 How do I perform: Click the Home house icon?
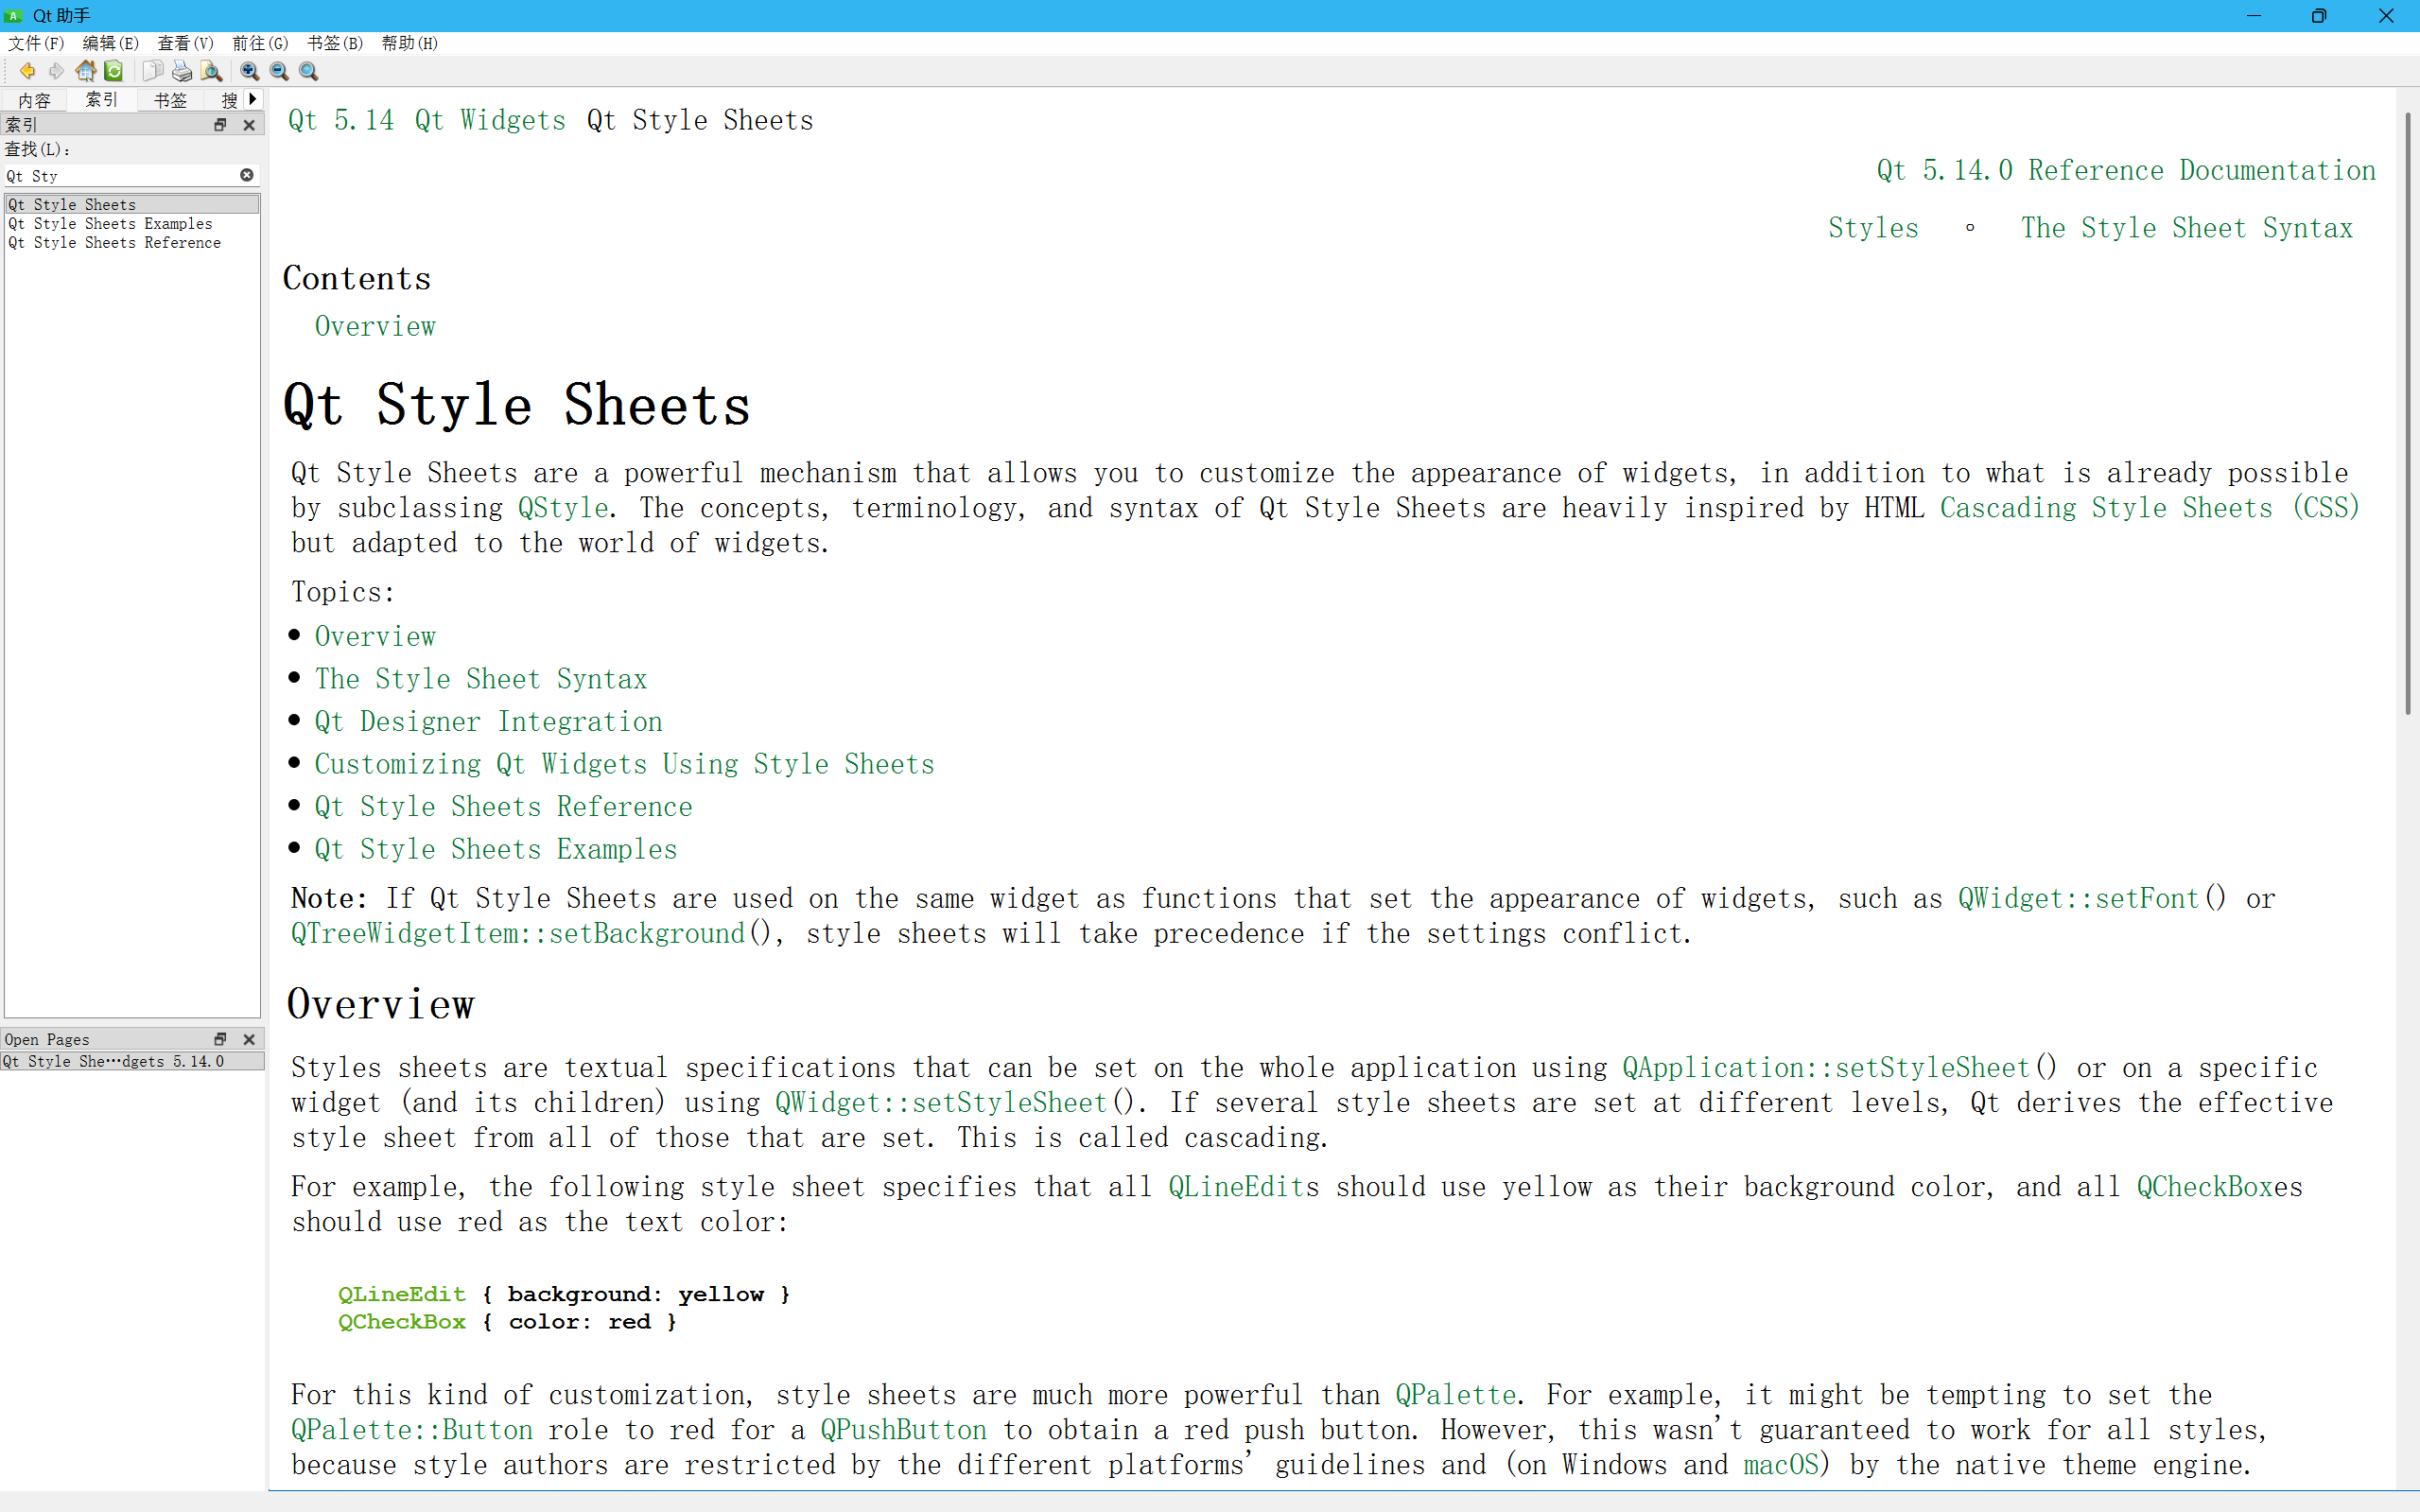[x=86, y=71]
